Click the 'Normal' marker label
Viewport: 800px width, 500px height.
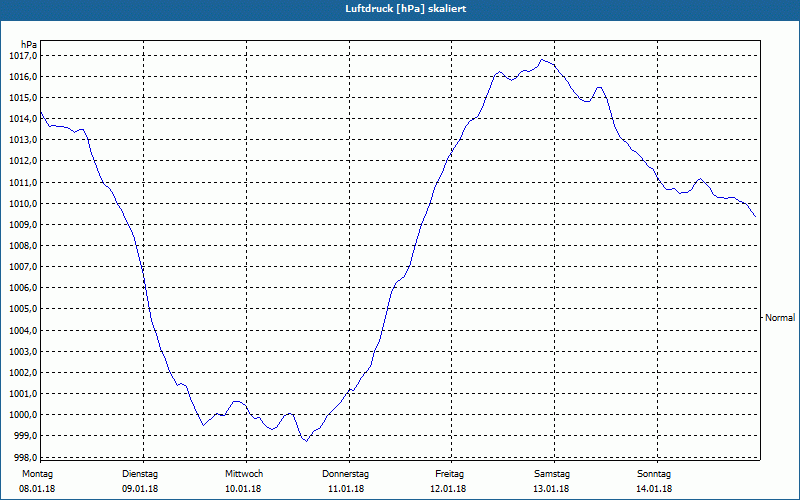click(x=780, y=318)
